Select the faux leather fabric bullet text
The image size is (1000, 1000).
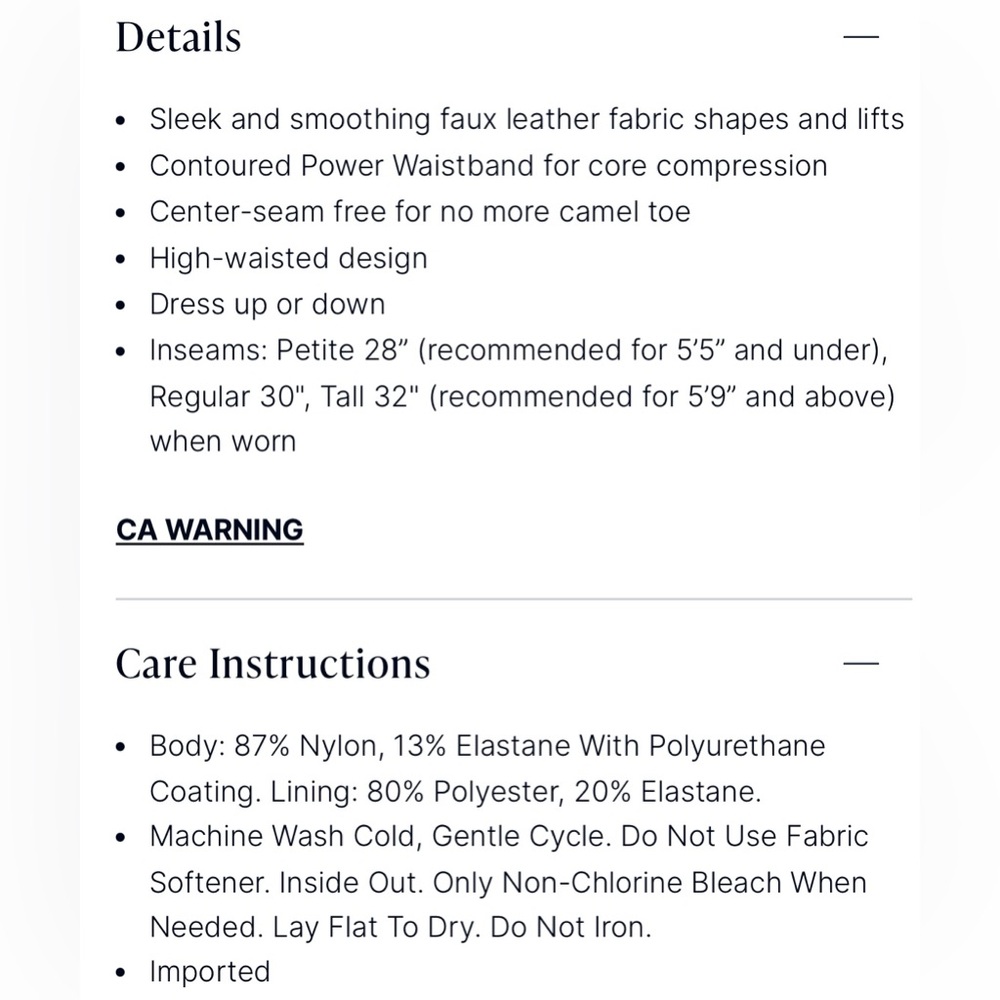[x=527, y=119]
